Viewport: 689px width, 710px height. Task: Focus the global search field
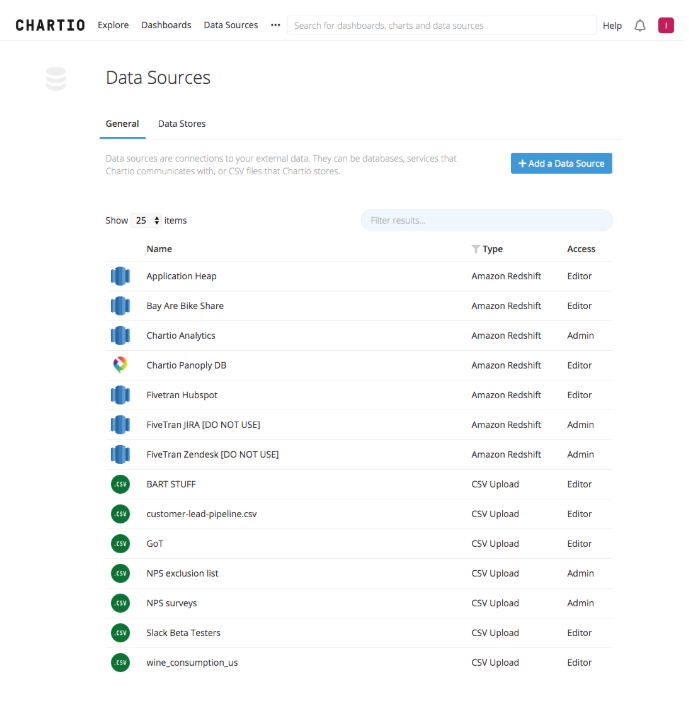tap(442, 25)
